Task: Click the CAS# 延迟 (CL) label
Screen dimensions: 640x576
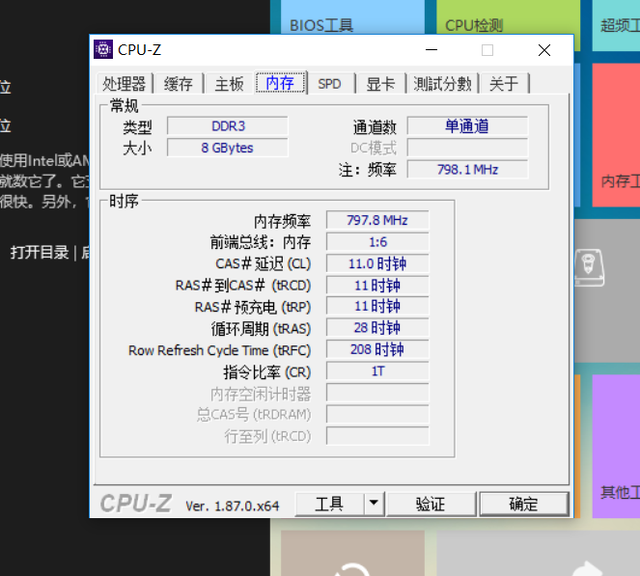Action: pos(263,264)
